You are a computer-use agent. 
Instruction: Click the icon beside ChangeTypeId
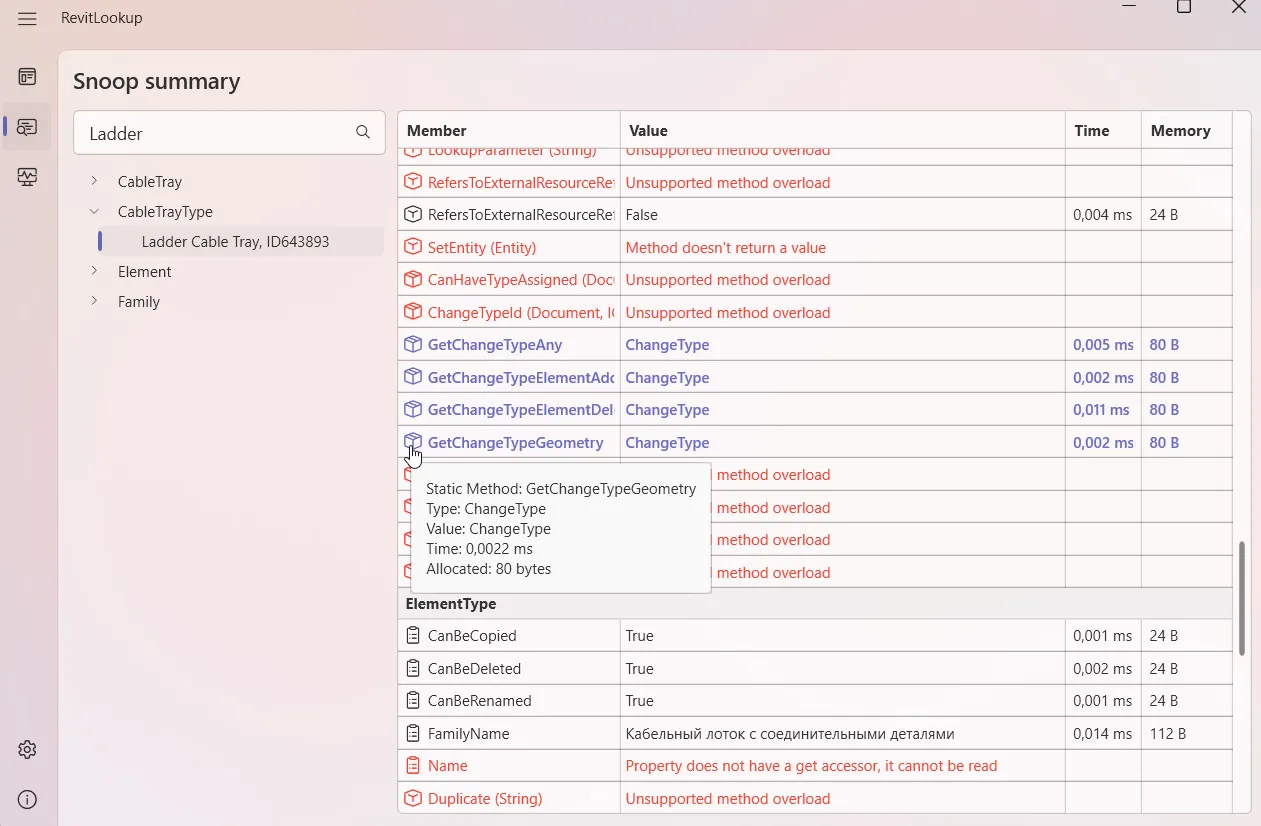[412, 312]
